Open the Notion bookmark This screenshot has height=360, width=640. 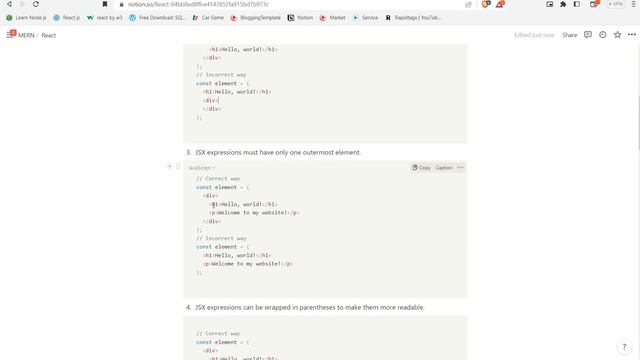(300, 18)
